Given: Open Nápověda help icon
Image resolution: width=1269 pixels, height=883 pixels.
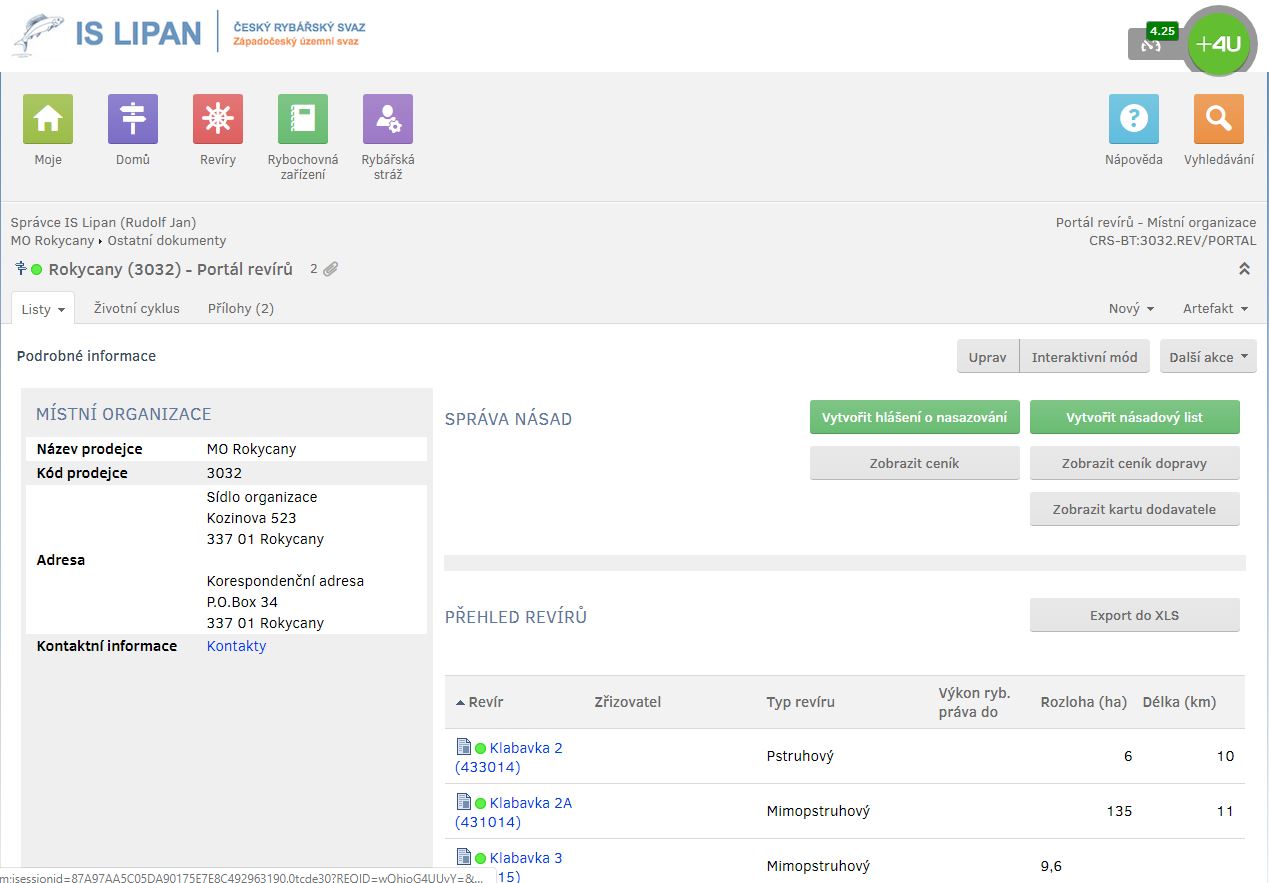Looking at the screenshot, I should point(1133,119).
